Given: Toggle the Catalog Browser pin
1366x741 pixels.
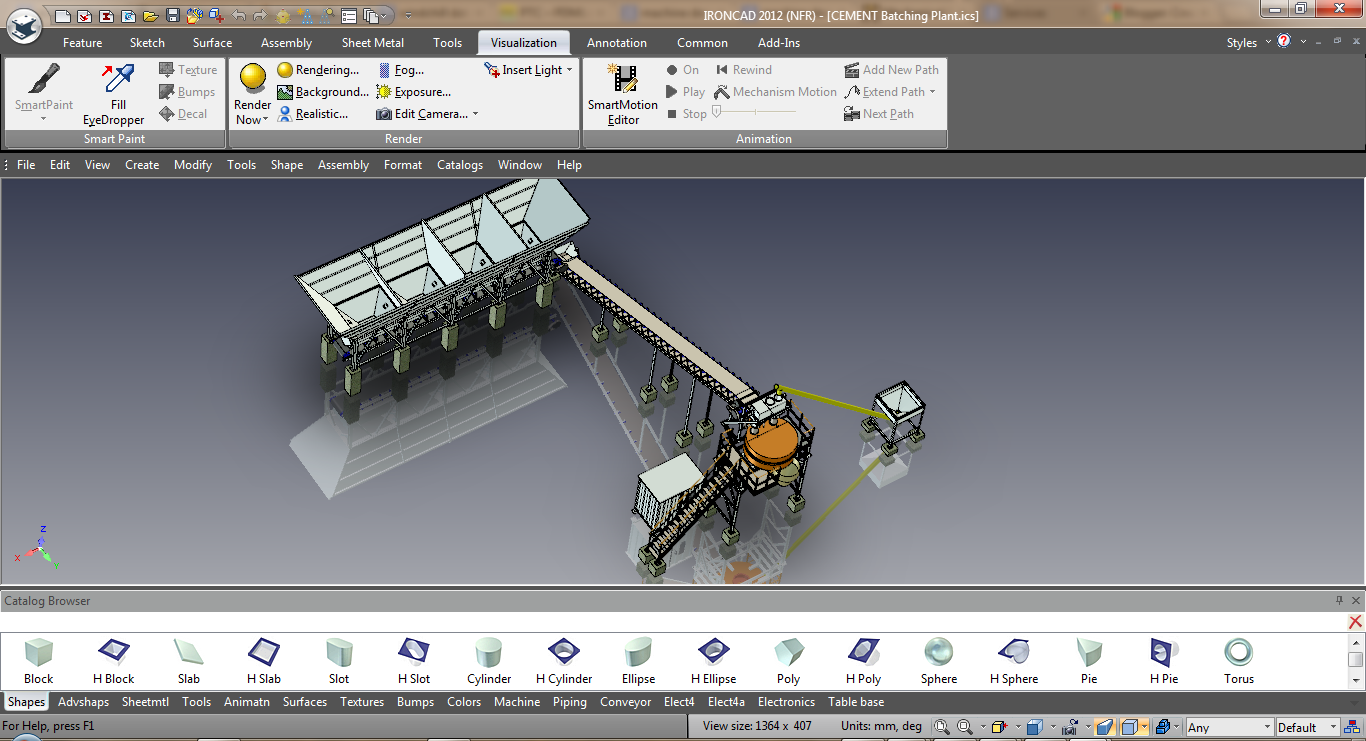Looking at the screenshot, I should [1338, 600].
